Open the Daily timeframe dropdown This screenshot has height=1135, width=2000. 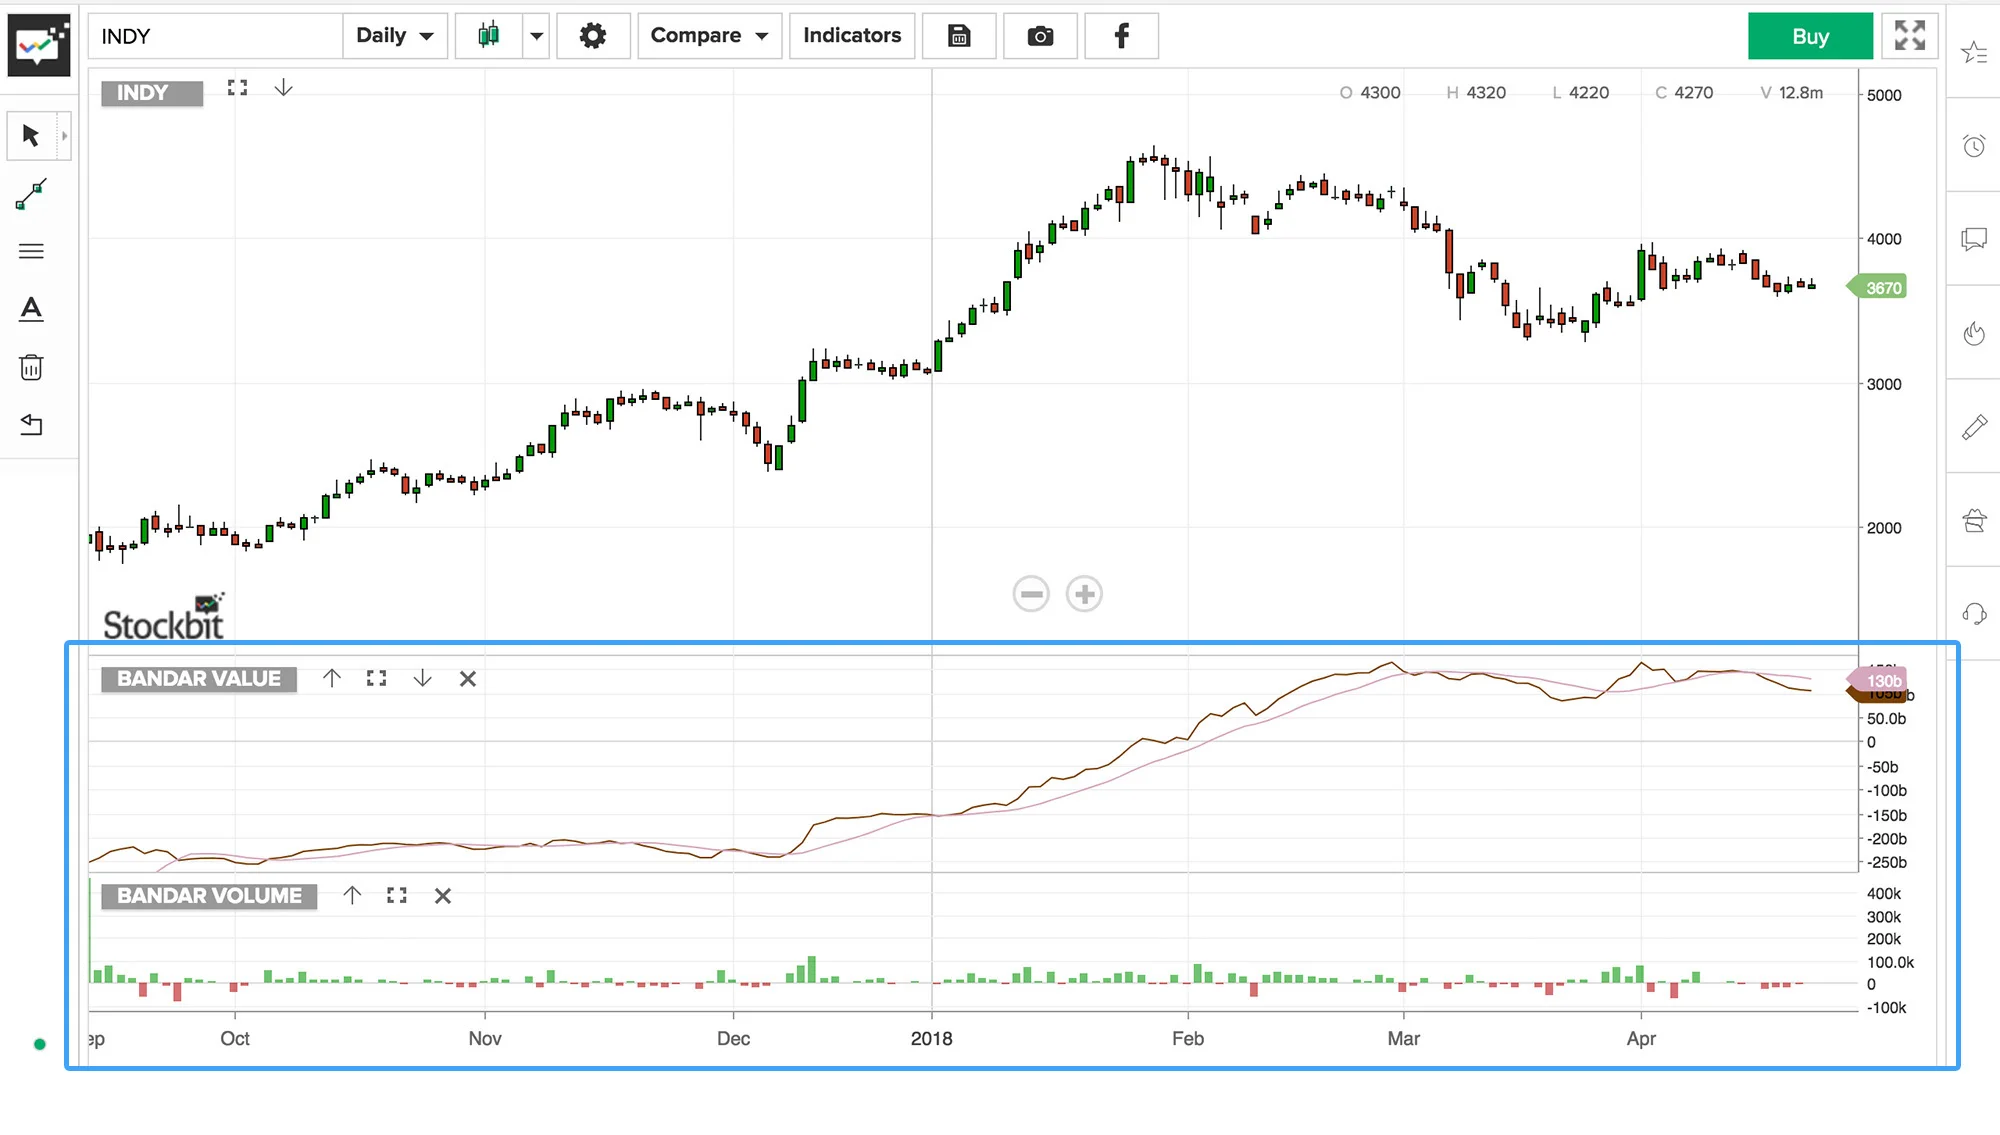click(x=395, y=36)
